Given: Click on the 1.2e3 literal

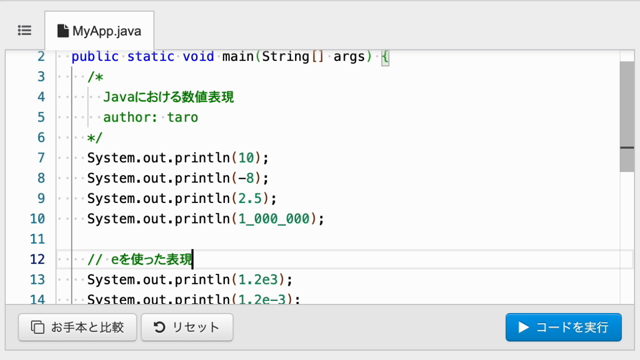Looking at the screenshot, I should 258,280.
